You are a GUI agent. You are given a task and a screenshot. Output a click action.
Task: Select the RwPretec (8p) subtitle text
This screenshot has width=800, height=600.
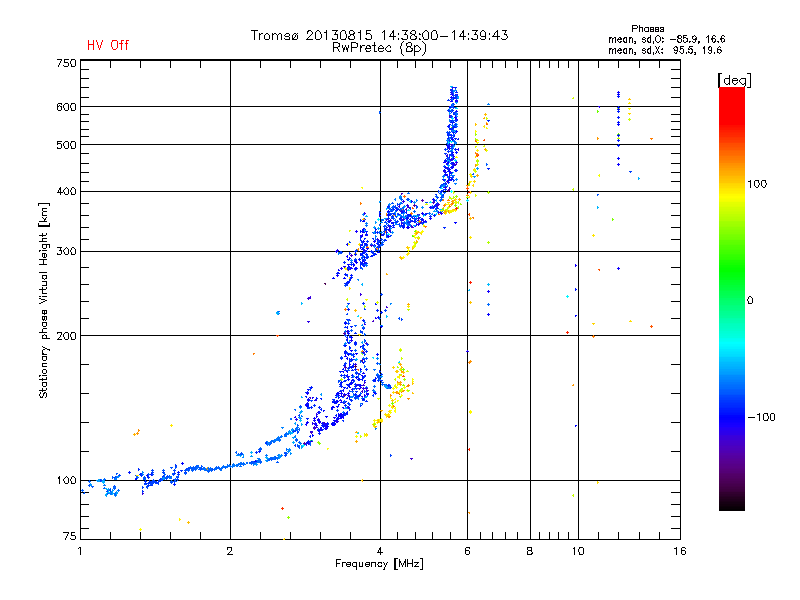[379, 47]
